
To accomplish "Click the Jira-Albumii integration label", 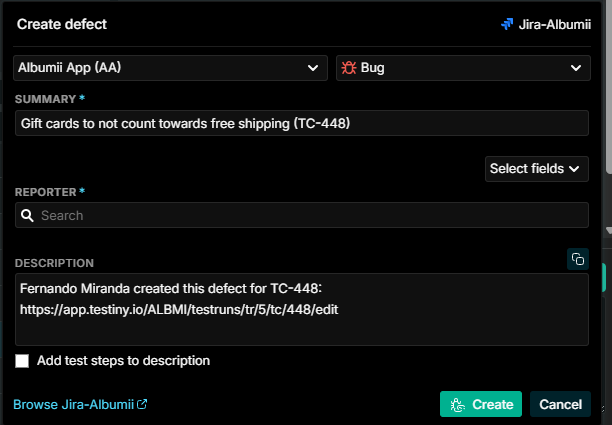I will tap(554, 24).
